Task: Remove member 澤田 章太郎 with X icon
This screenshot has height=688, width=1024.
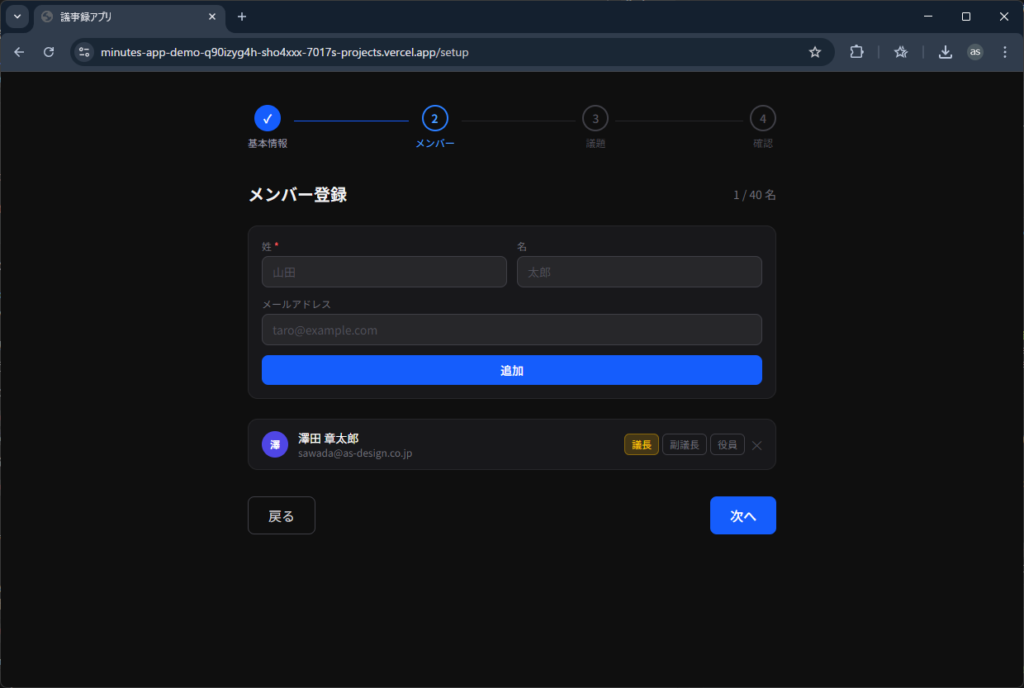Action: coord(757,445)
